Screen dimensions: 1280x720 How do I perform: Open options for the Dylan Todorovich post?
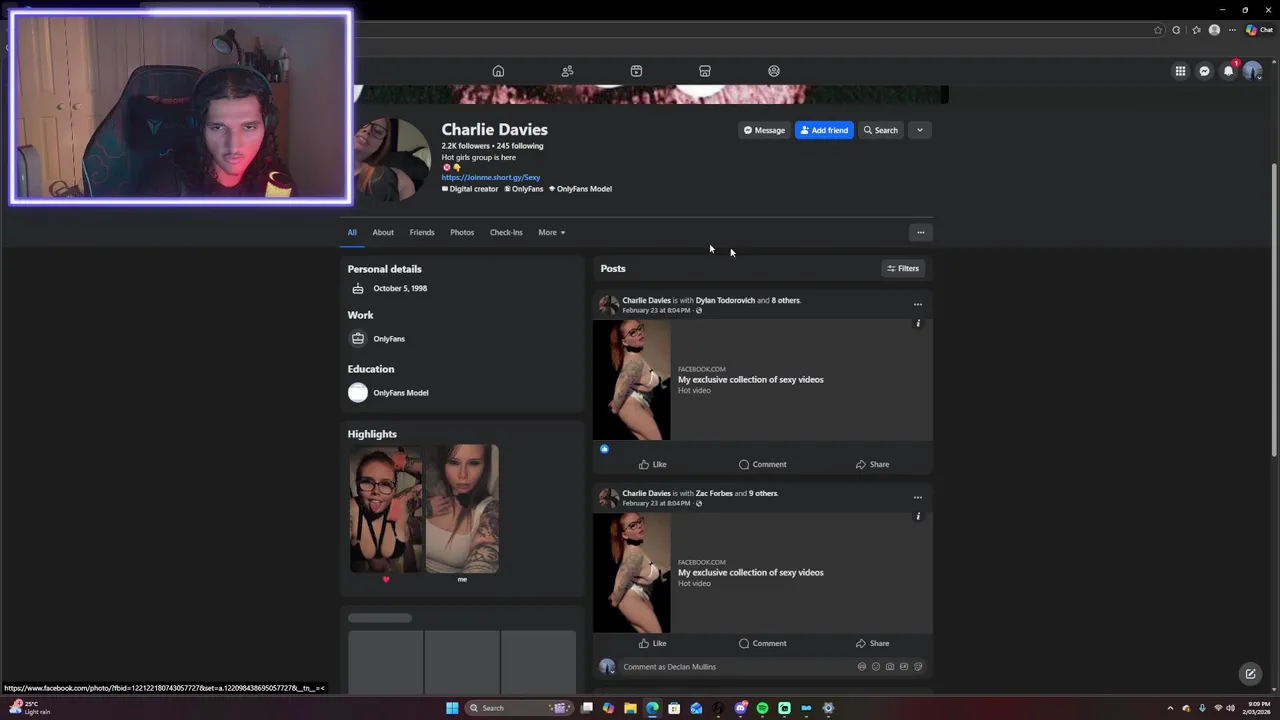(x=918, y=304)
